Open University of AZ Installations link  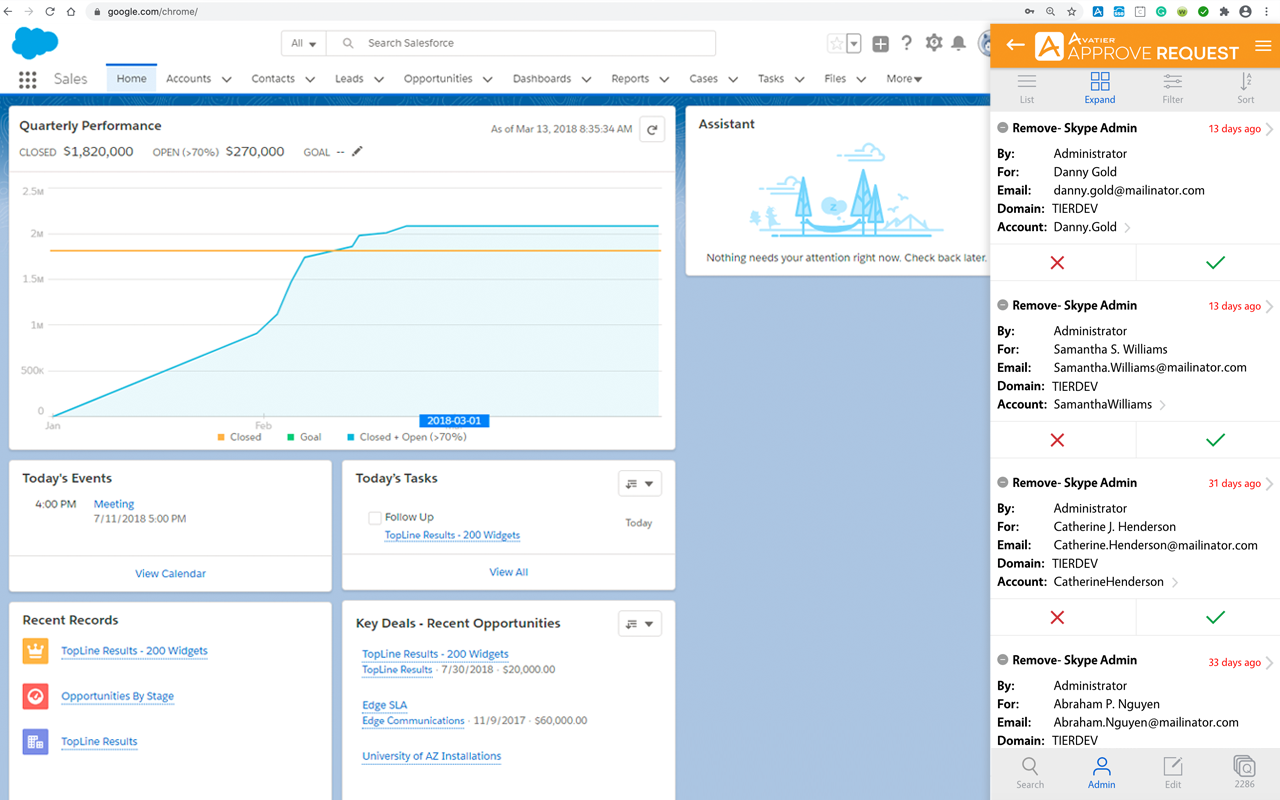pyautogui.click(x=432, y=756)
